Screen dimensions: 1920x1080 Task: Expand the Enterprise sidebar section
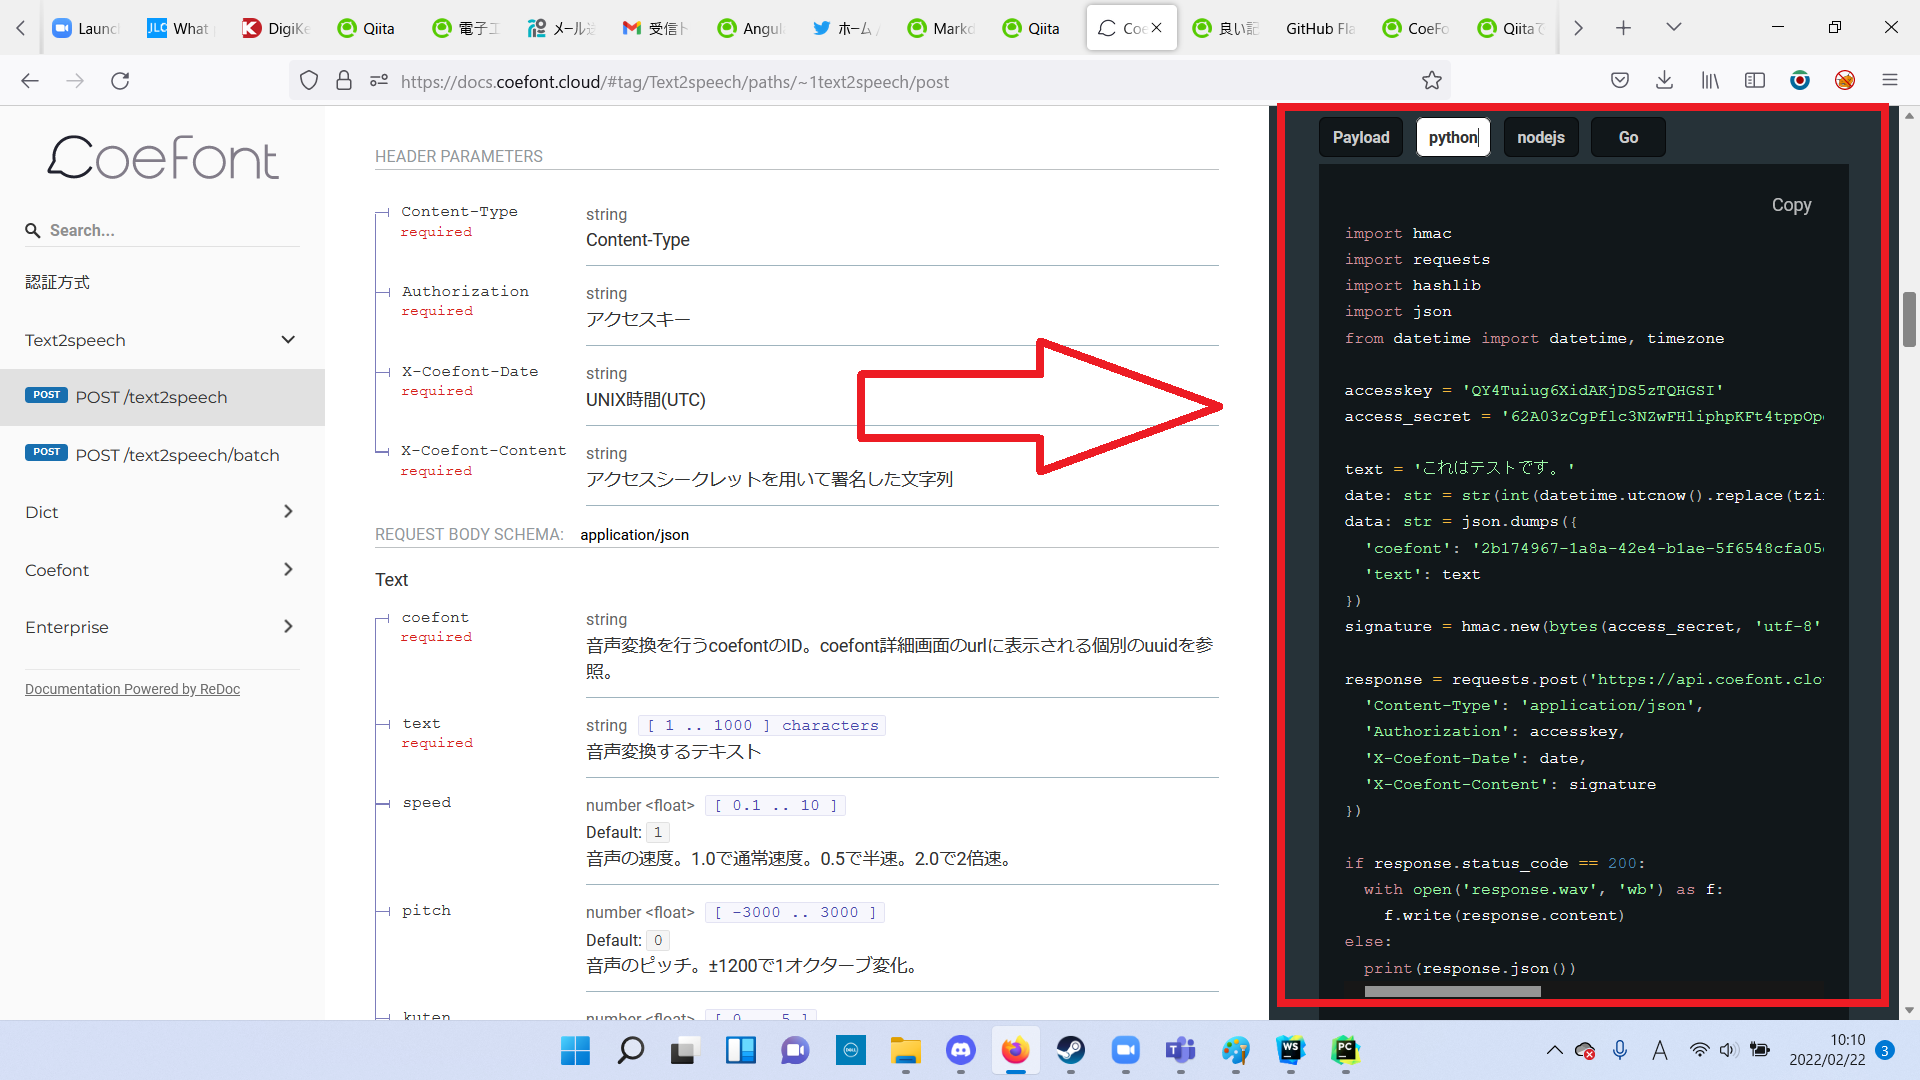(288, 627)
